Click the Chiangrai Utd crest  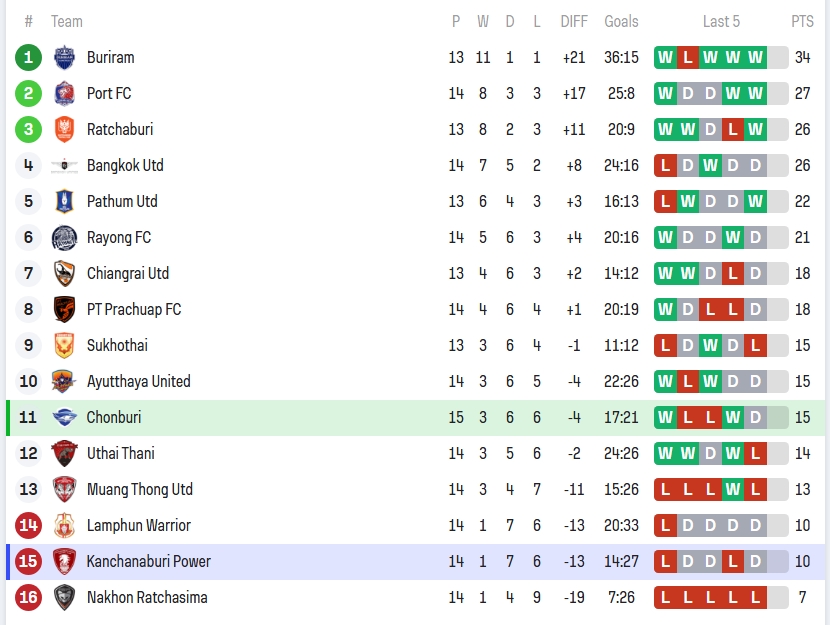point(64,273)
